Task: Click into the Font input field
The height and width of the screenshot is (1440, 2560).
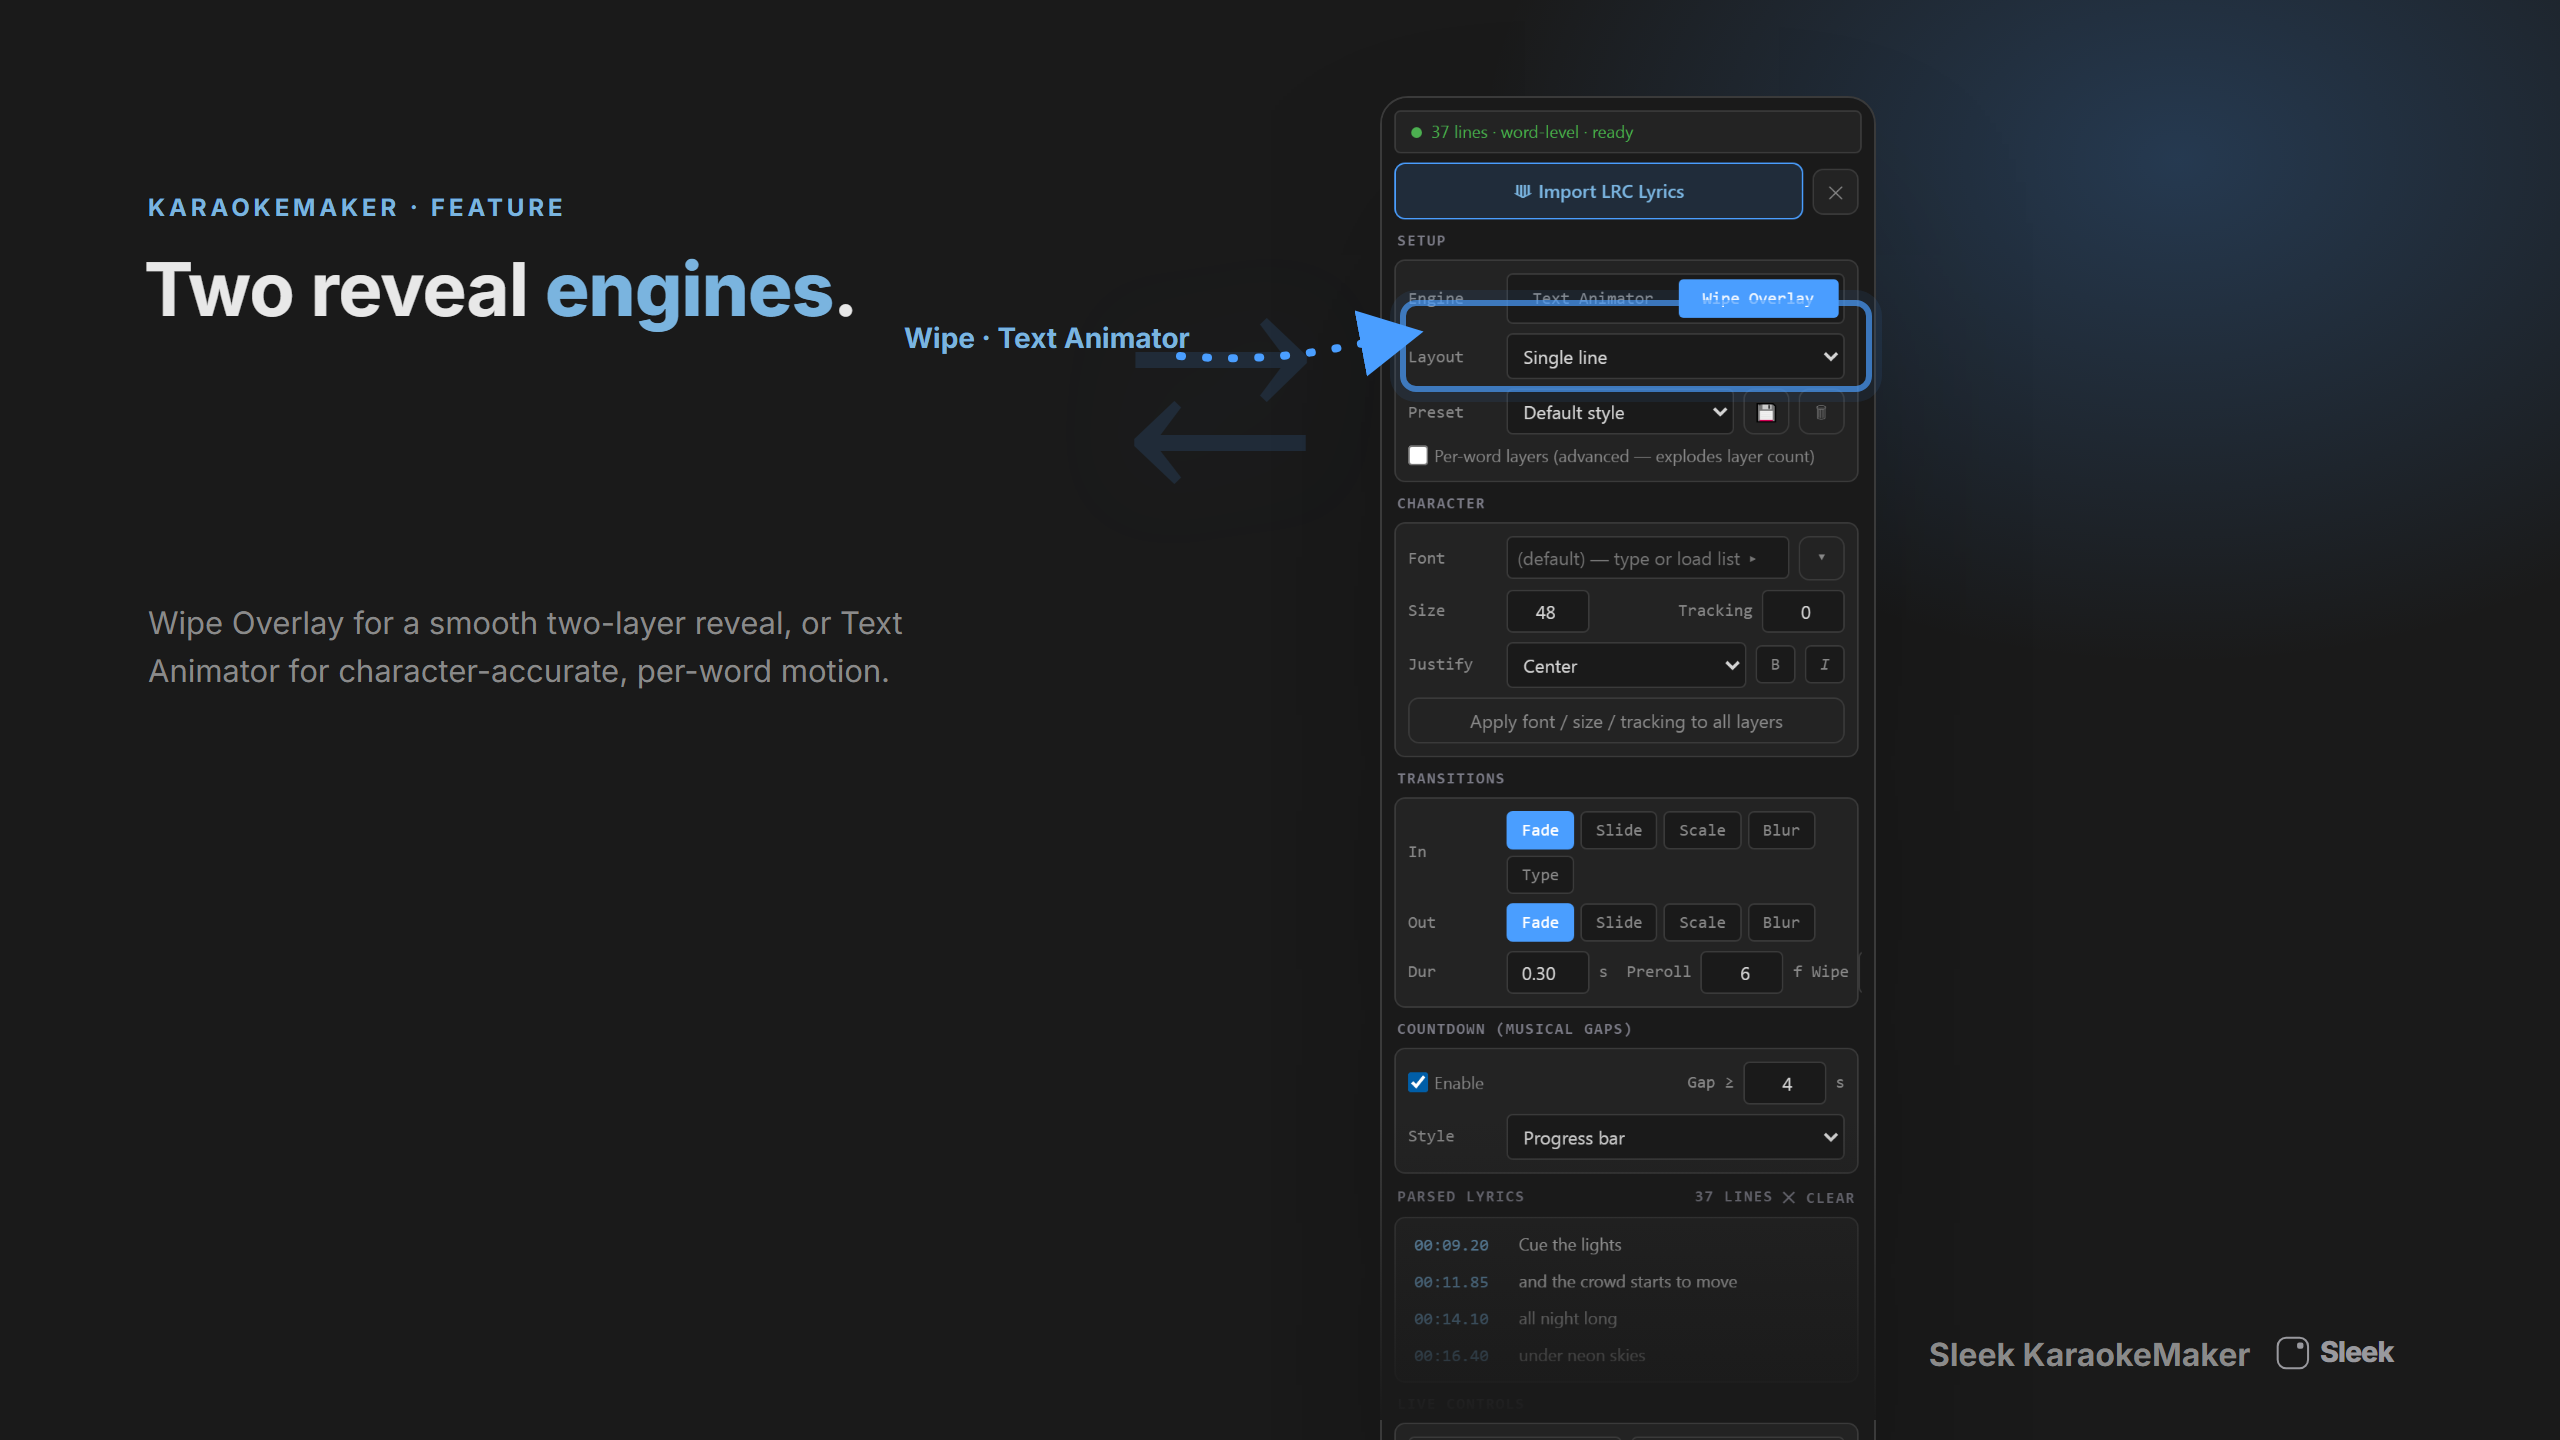Action: point(1647,558)
